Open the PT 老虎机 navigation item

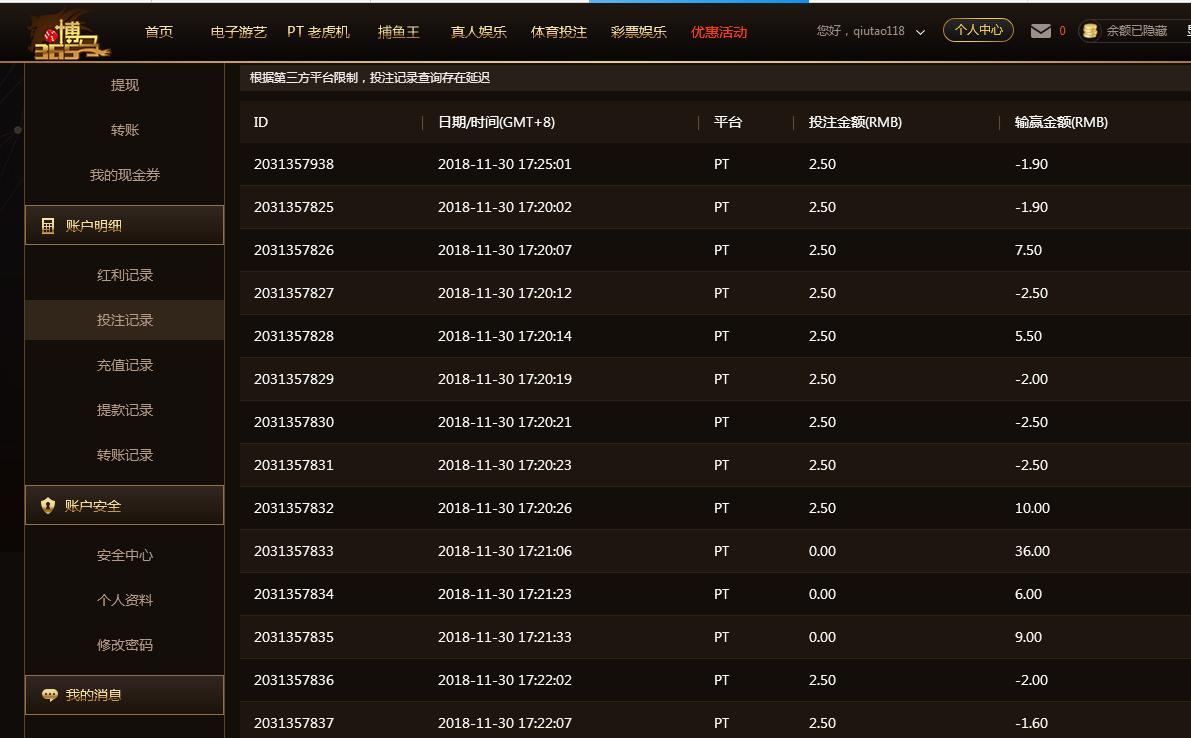click(318, 32)
